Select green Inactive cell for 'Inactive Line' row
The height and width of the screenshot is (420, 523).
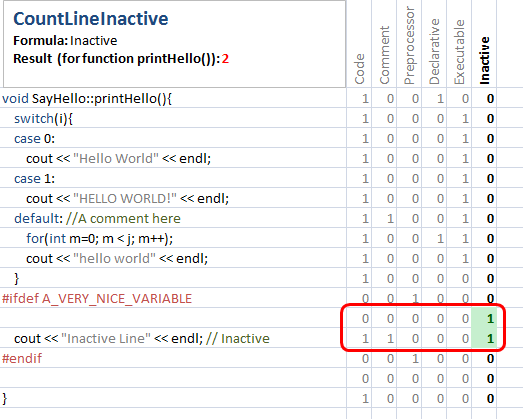tap(484, 339)
